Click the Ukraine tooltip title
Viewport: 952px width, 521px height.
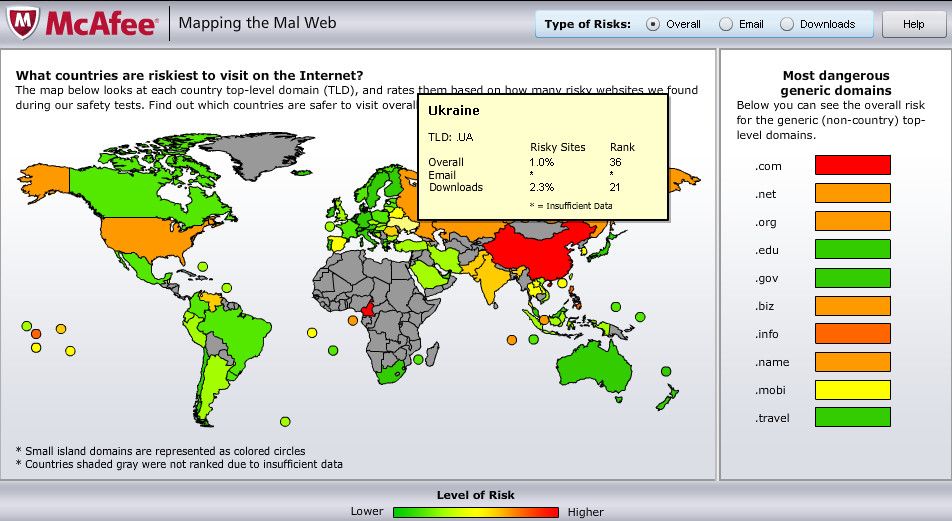454,111
